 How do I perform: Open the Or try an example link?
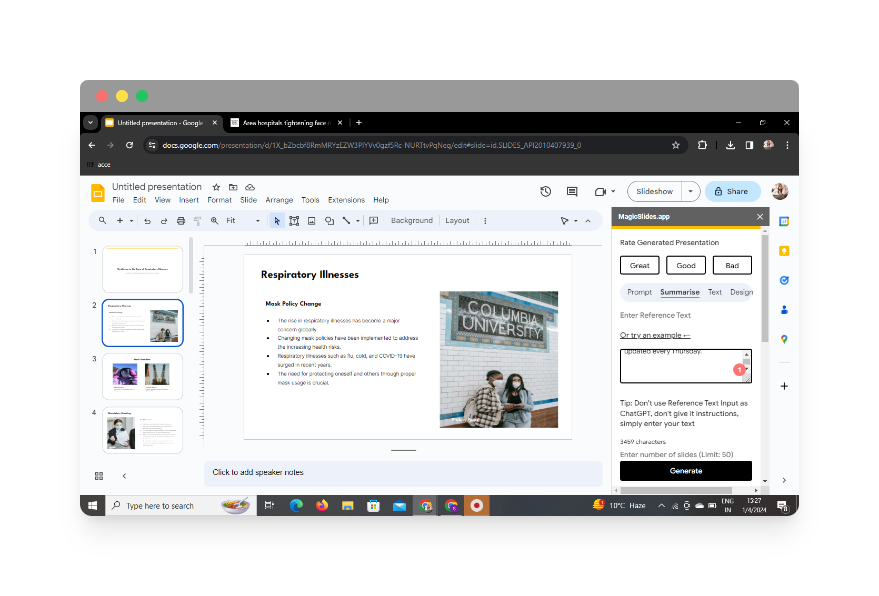click(655, 335)
